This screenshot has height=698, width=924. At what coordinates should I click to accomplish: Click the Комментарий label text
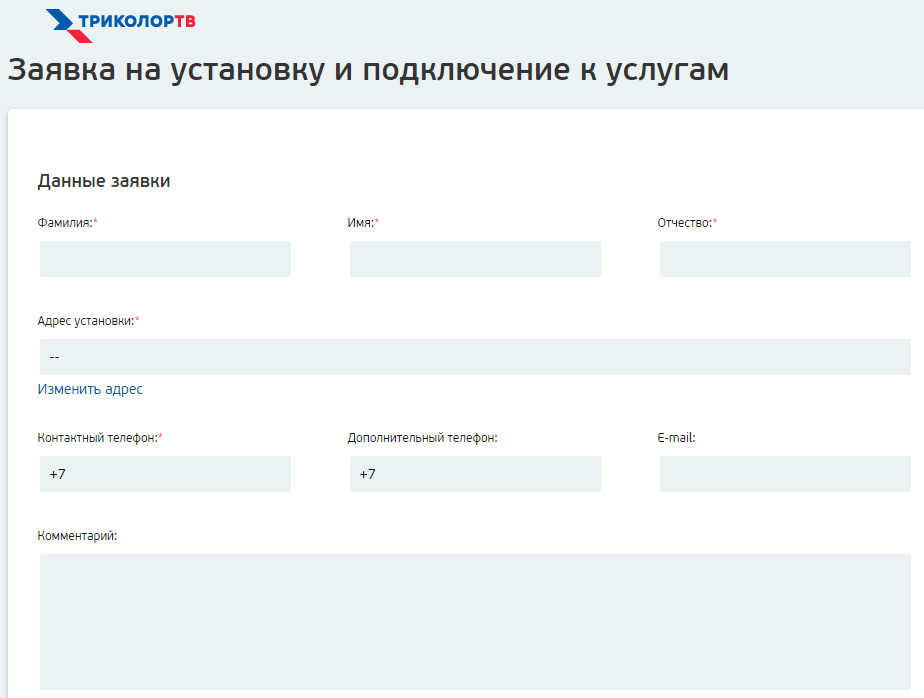tap(77, 536)
